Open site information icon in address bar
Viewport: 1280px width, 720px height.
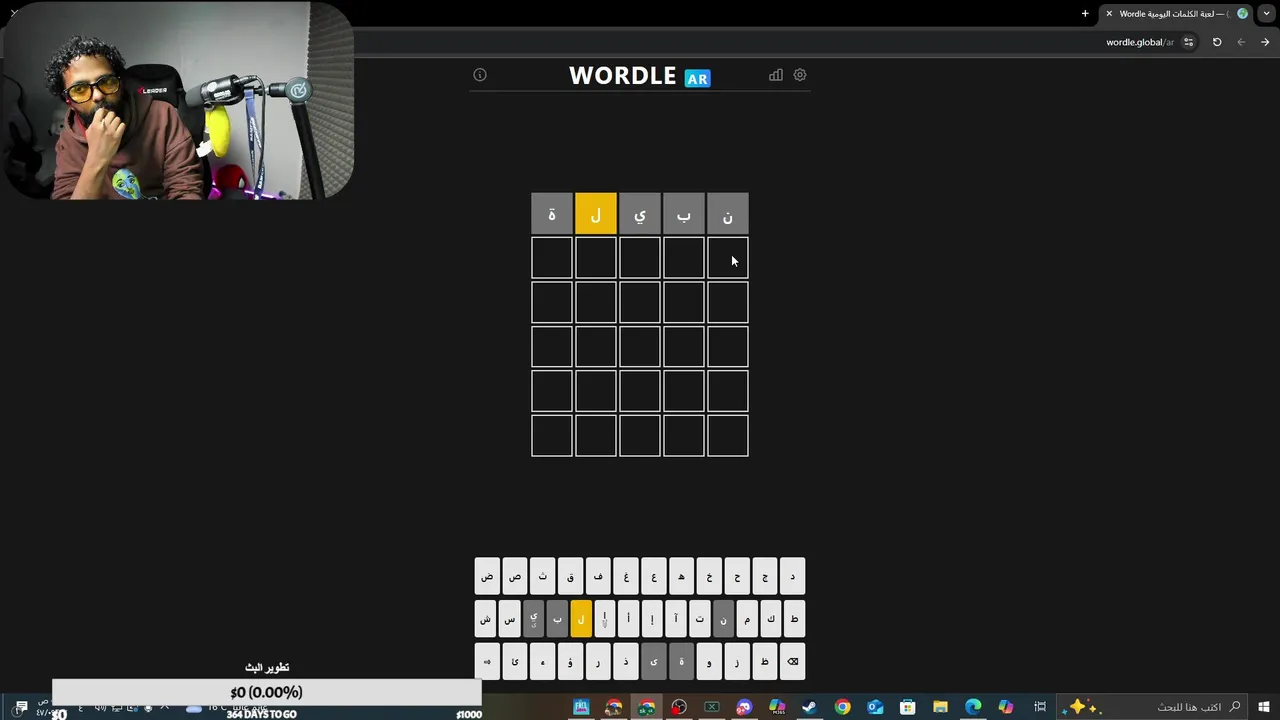1188,42
